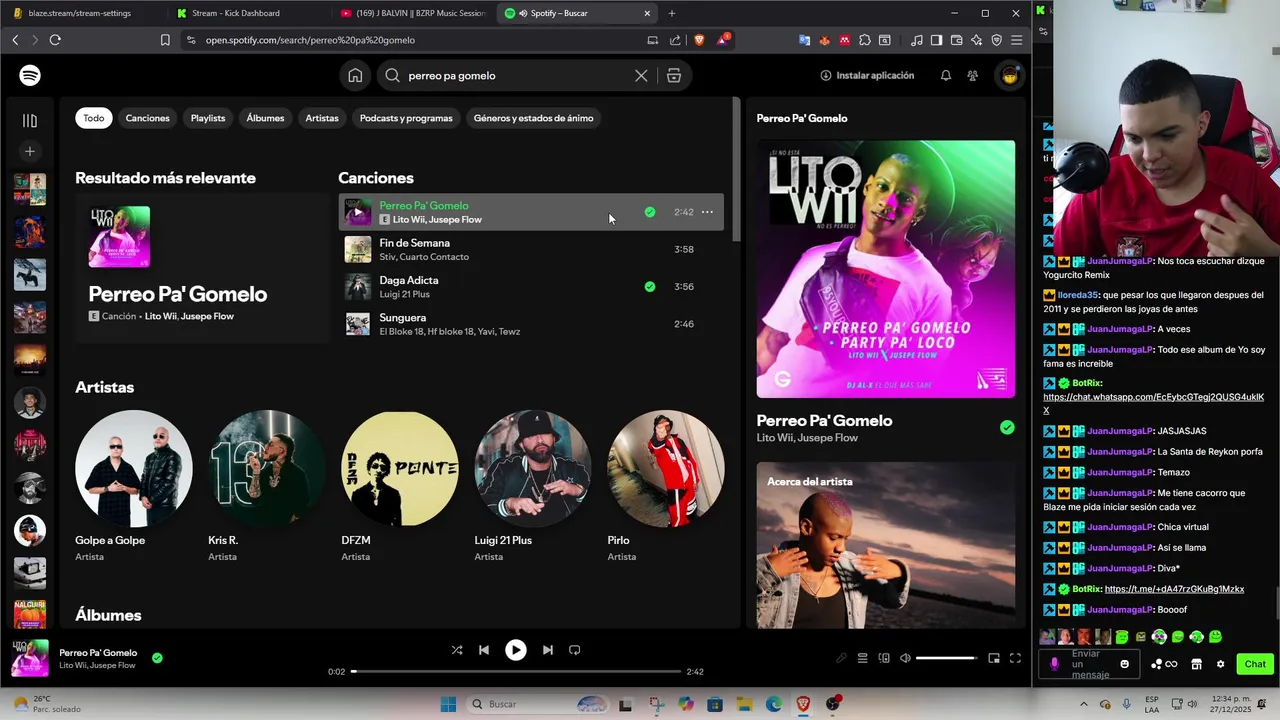This screenshot has width=1280, height=720.
Task: Seek in the song progress bar
Action: coord(516,671)
